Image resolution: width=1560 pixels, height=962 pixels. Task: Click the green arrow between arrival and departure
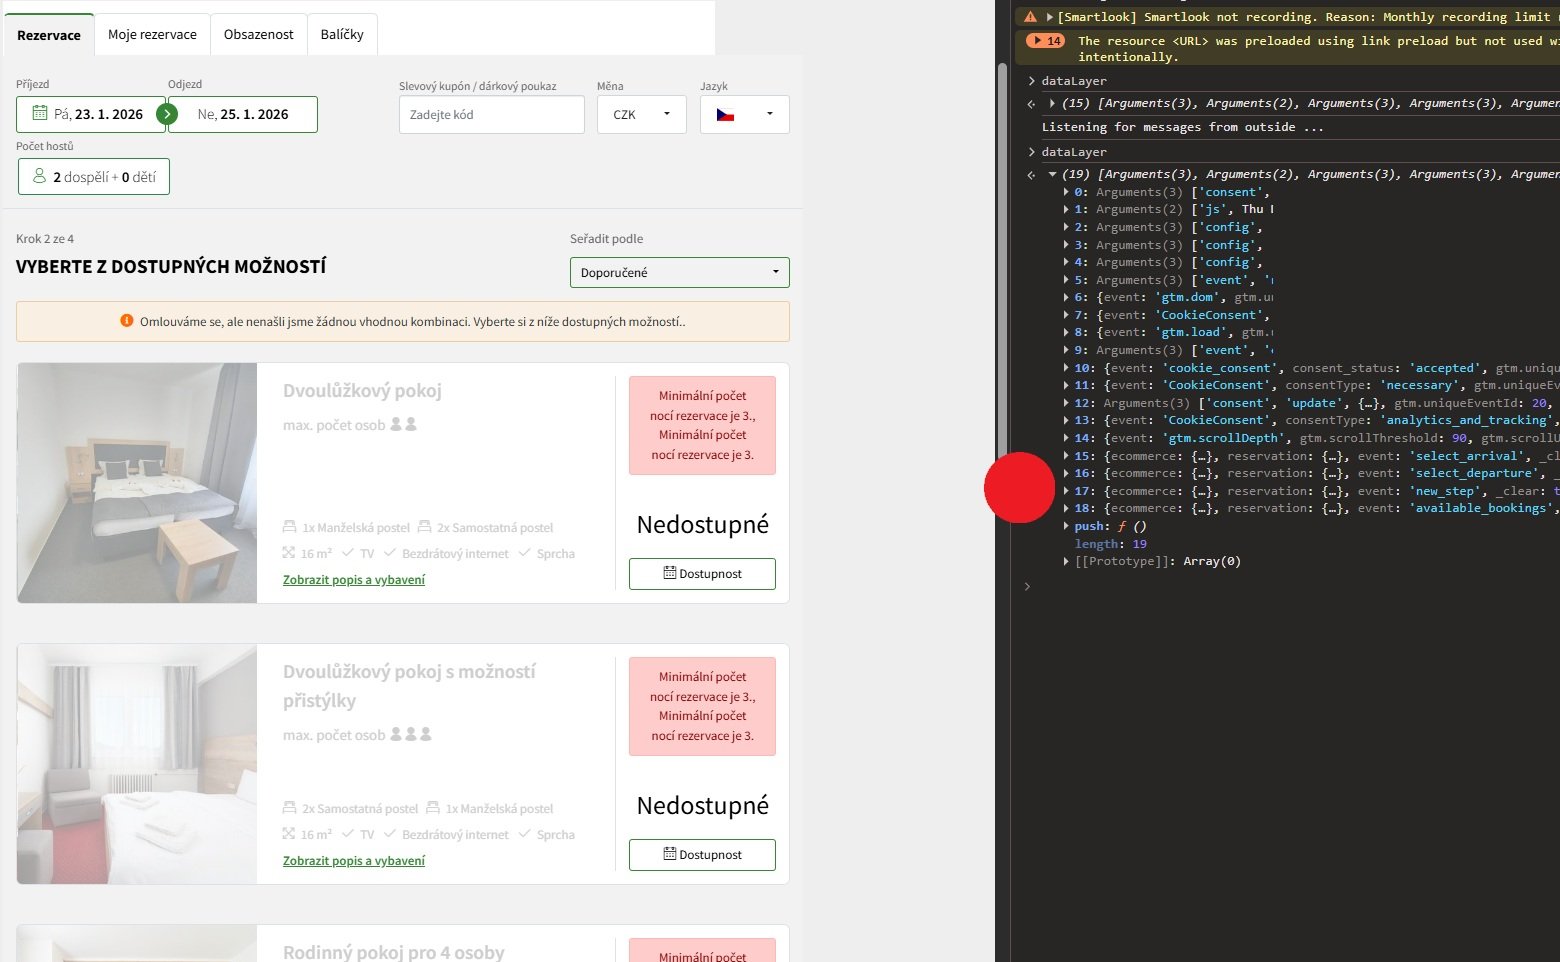(167, 114)
